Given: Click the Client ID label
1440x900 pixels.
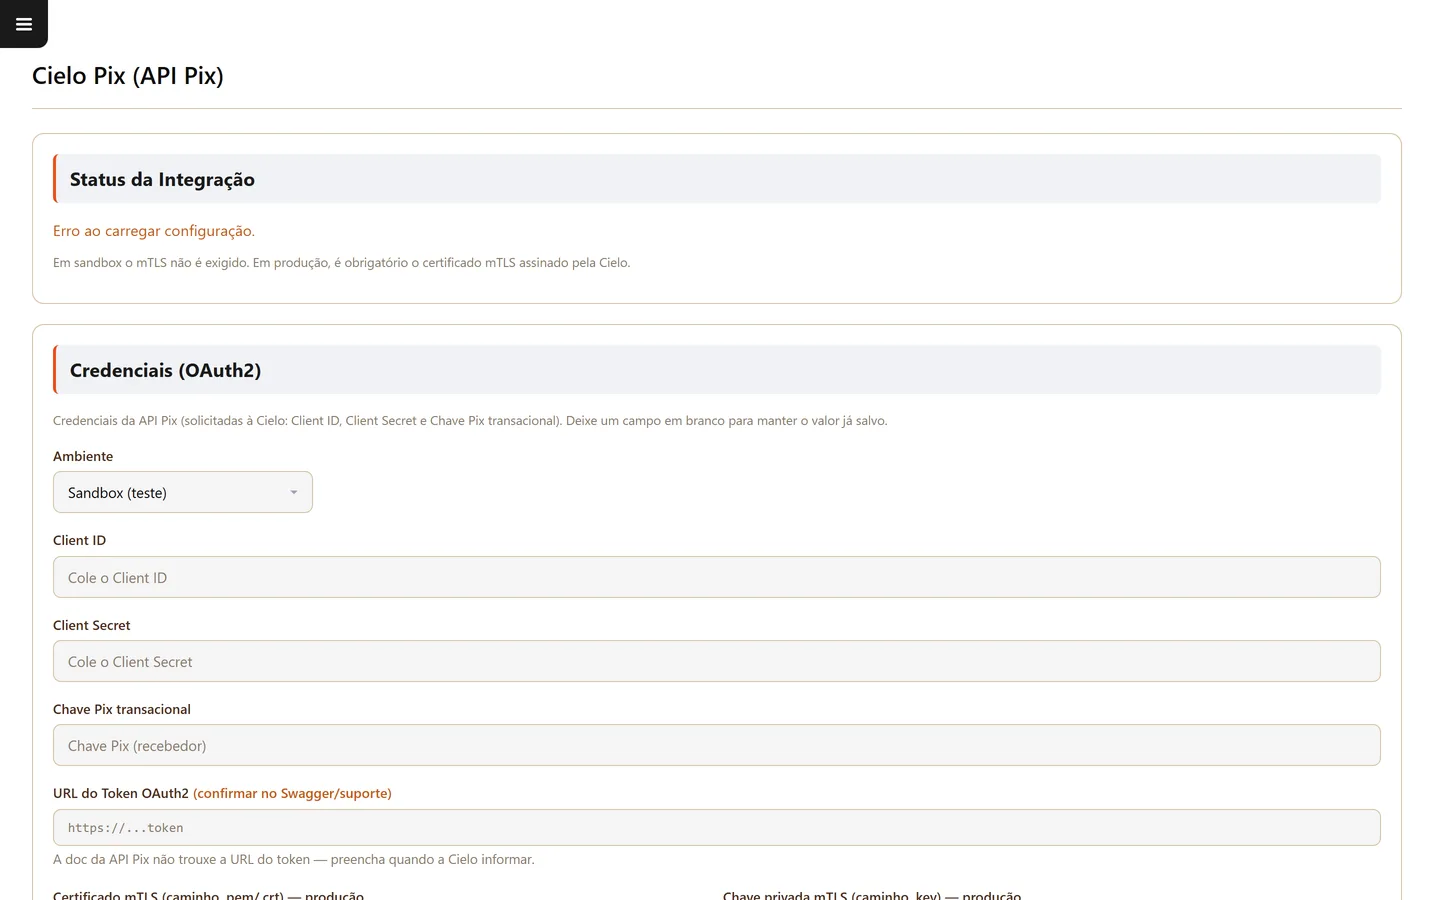Looking at the screenshot, I should [x=79, y=540].
